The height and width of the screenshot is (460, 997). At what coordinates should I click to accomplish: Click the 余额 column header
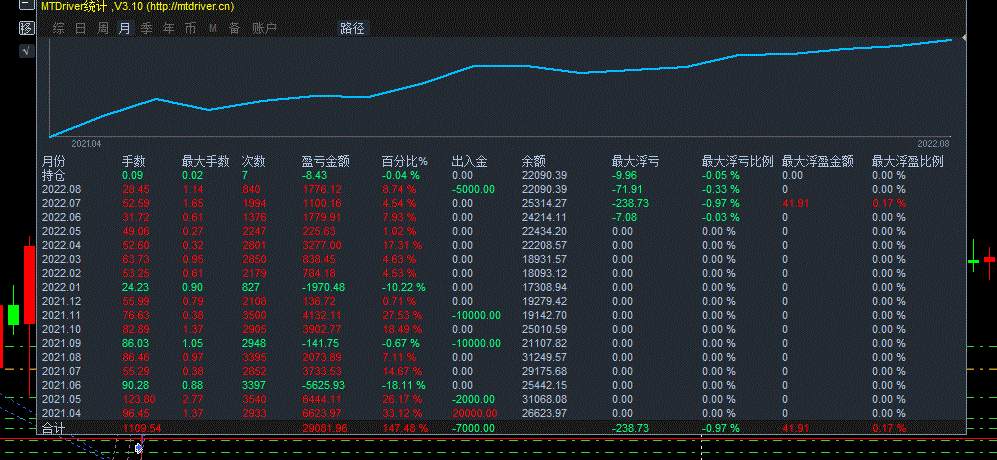533,162
